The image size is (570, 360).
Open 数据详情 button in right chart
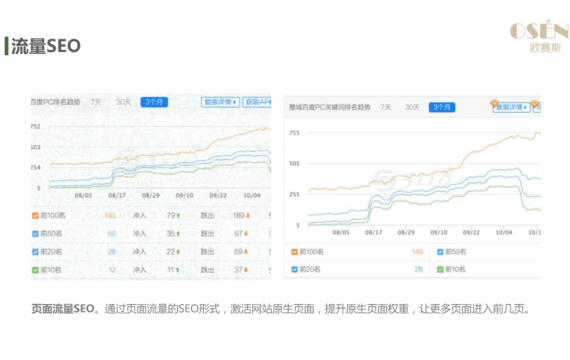[x=511, y=107]
